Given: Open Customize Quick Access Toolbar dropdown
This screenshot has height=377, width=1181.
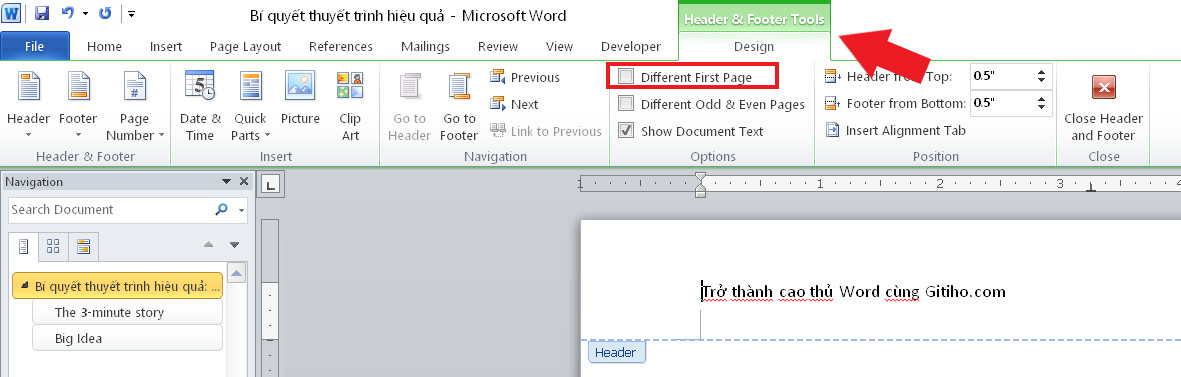Looking at the screenshot, I should click(131, 14).
